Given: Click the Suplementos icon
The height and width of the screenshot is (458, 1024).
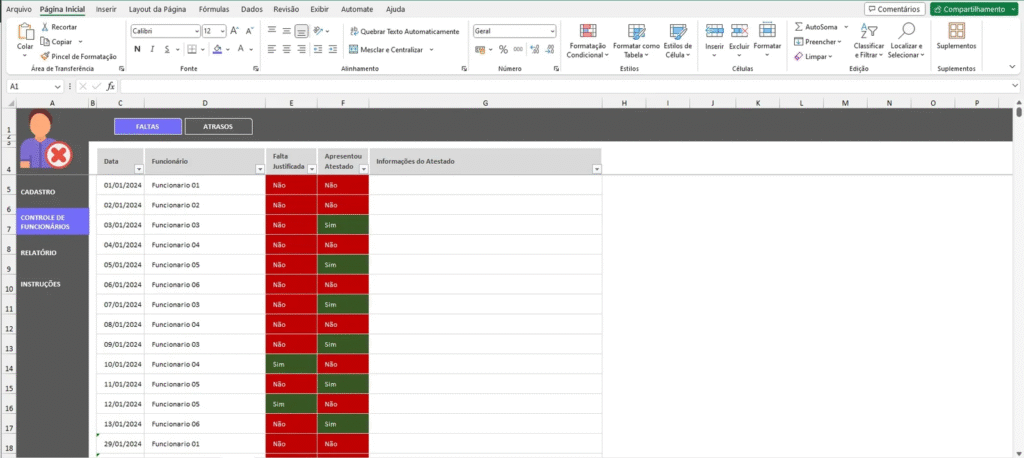Looking at the screenshot, I should pyautogui.click(x=956, y=31).
